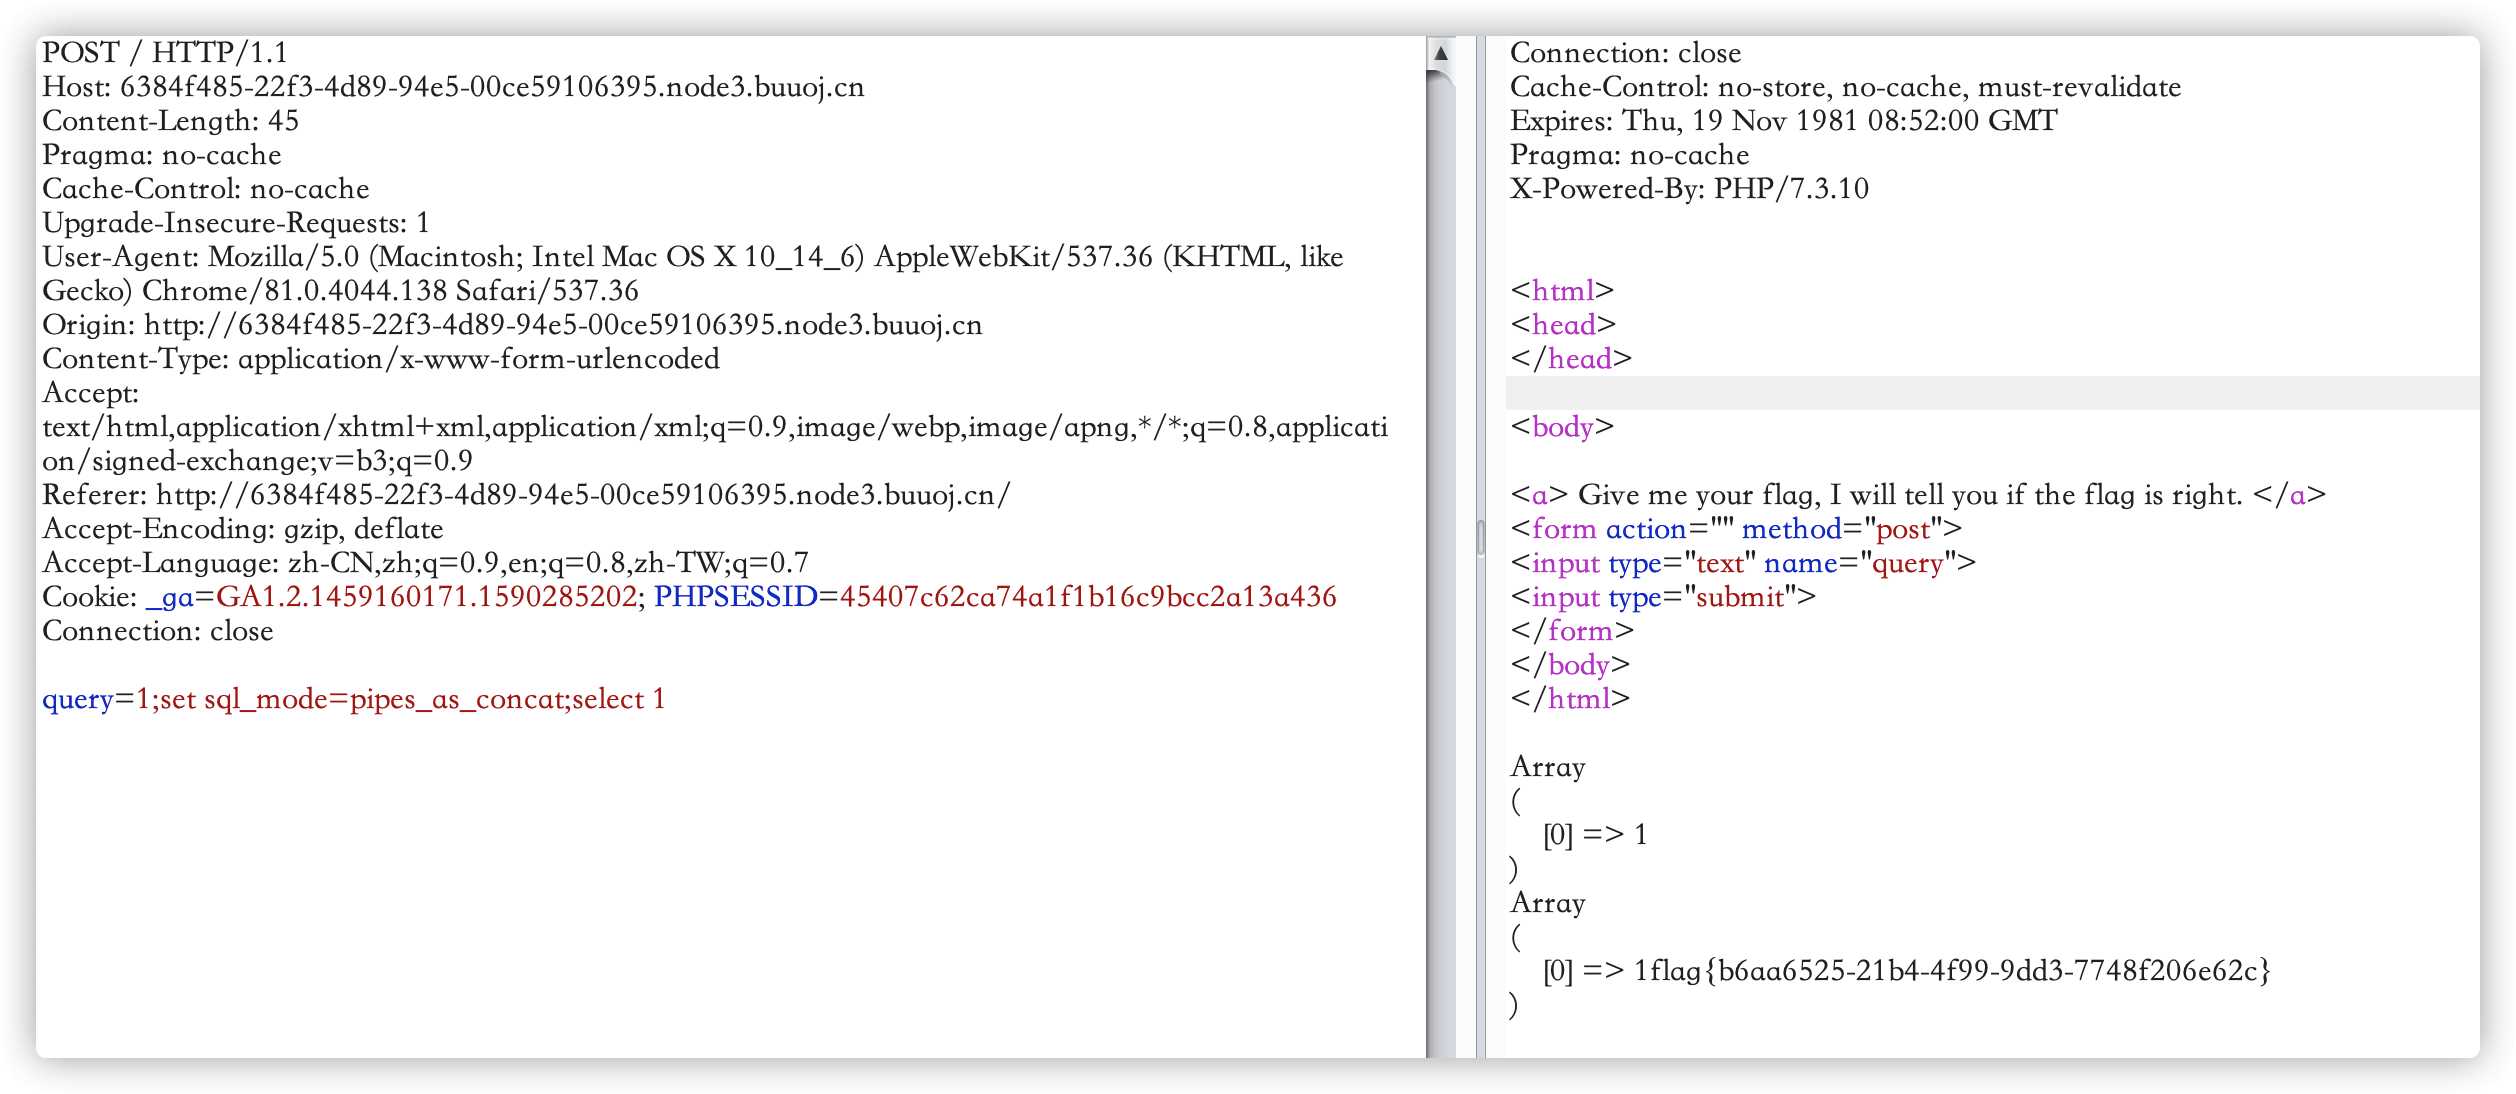The image size is (2516, 1094).
Task: Click the "query" parameter name in the request body
Action: coord(78,699)
